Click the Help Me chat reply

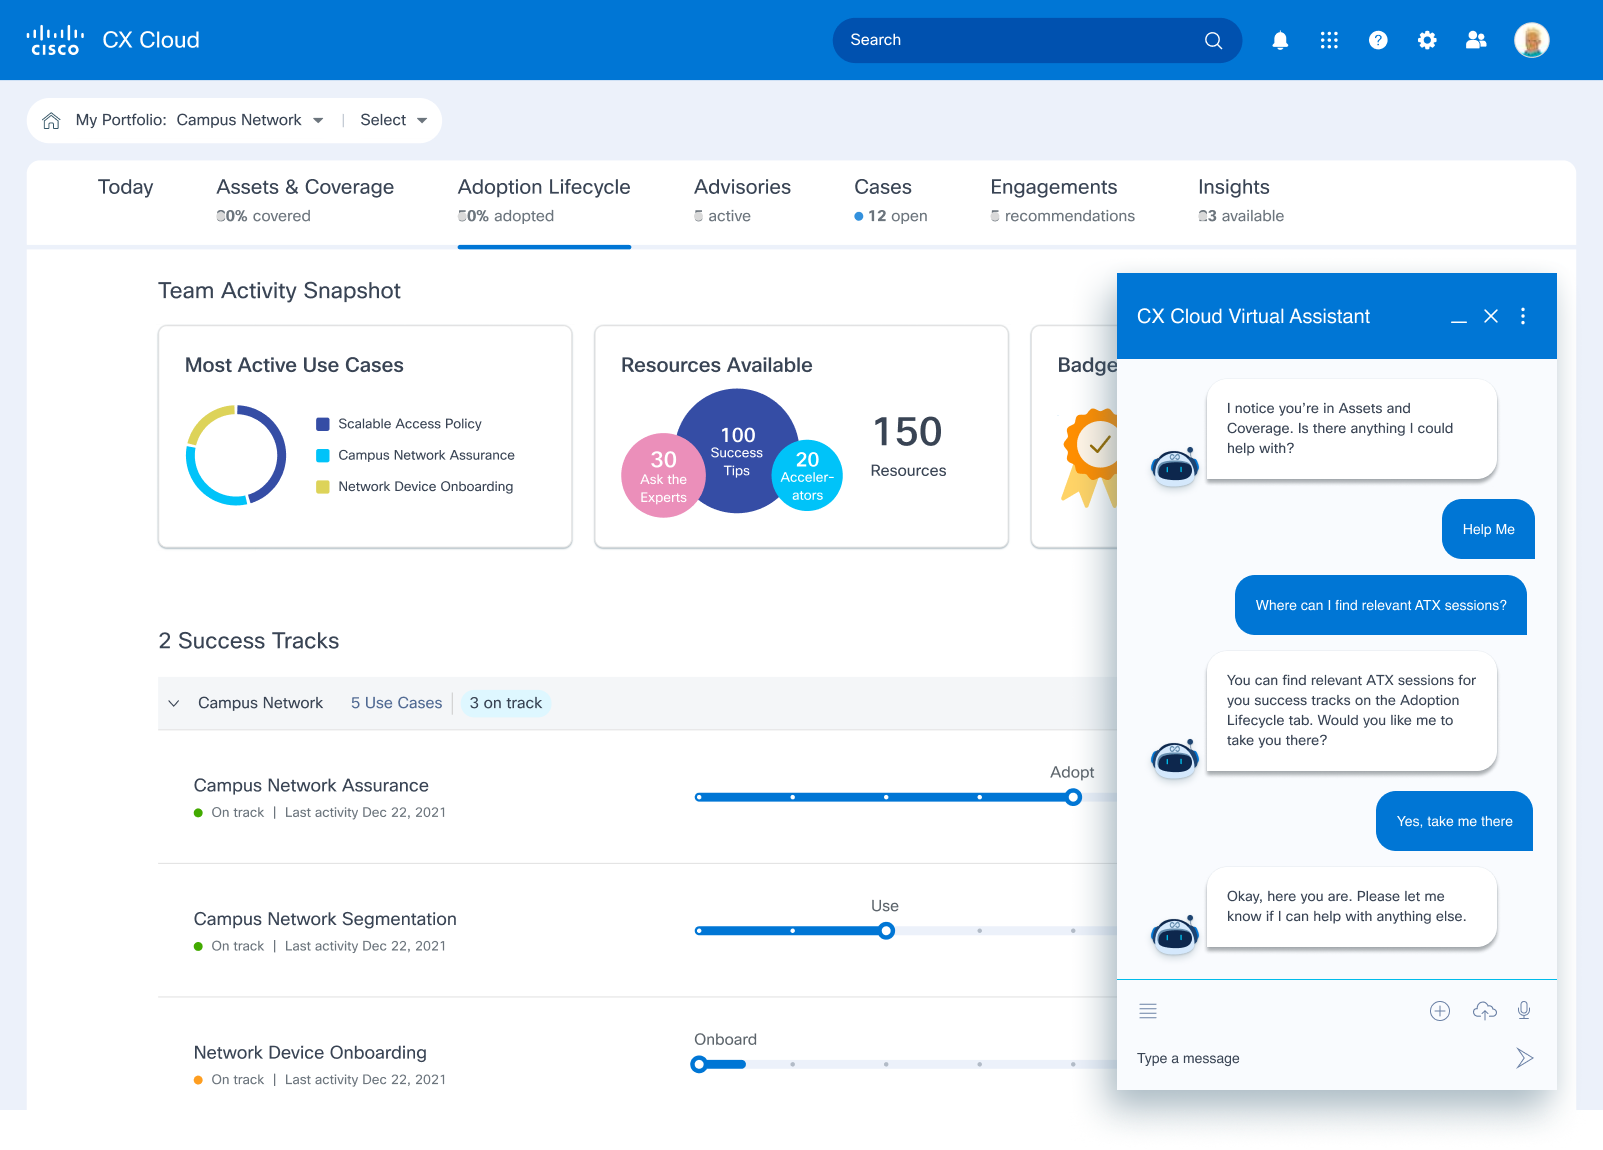[x=1488, y=529]
